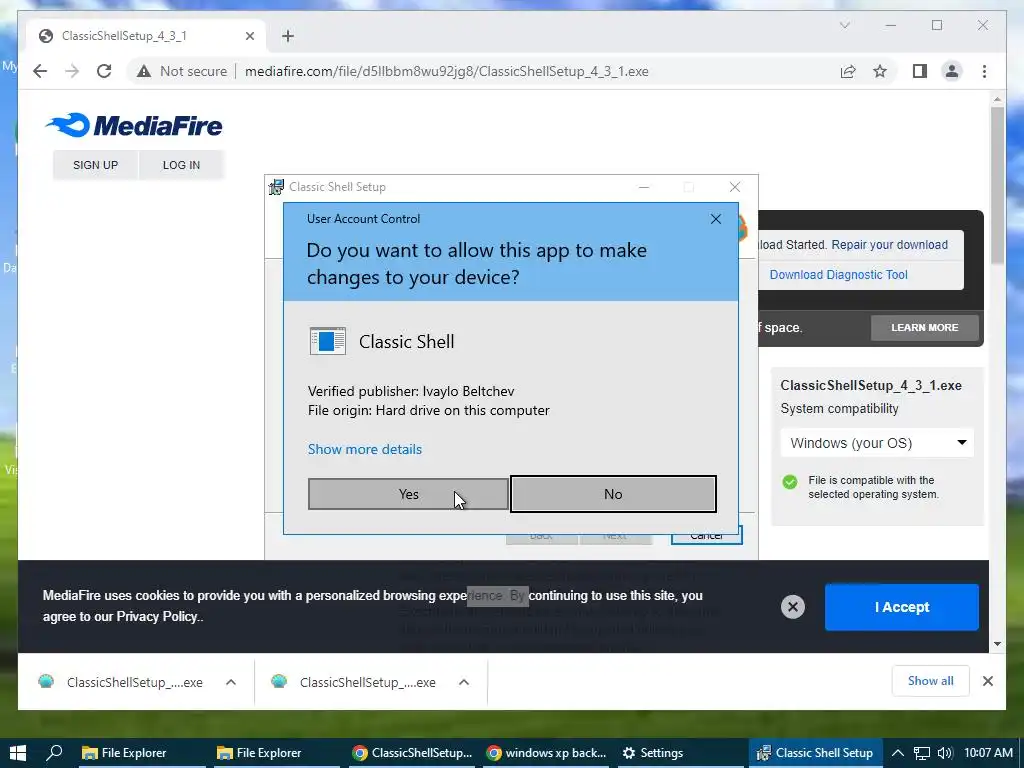The image size is (1024, 768).
Task: Click the address bar URL
Action: tap(447, 71)
